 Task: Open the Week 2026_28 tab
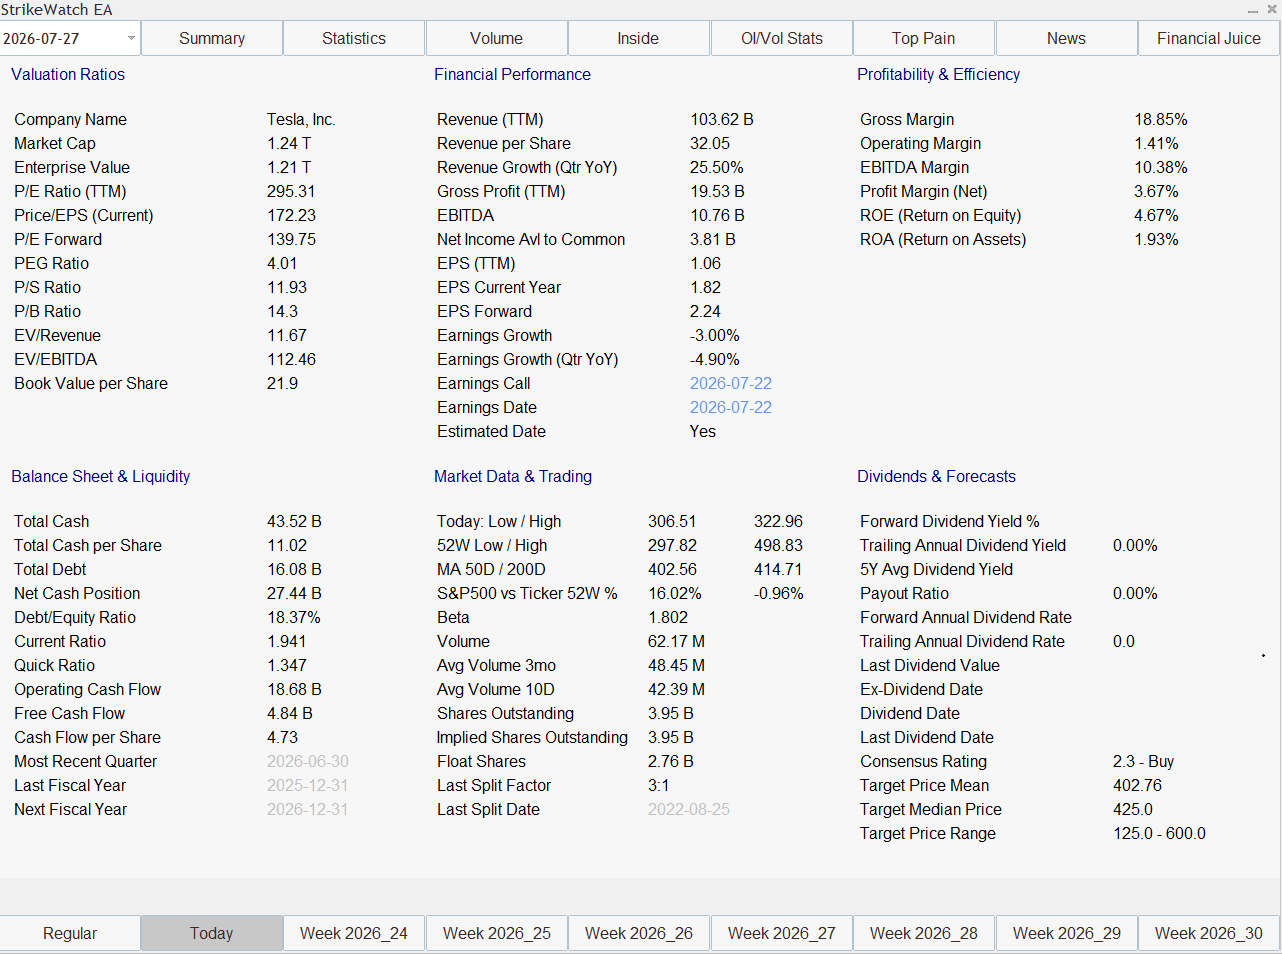coord(924,933)
